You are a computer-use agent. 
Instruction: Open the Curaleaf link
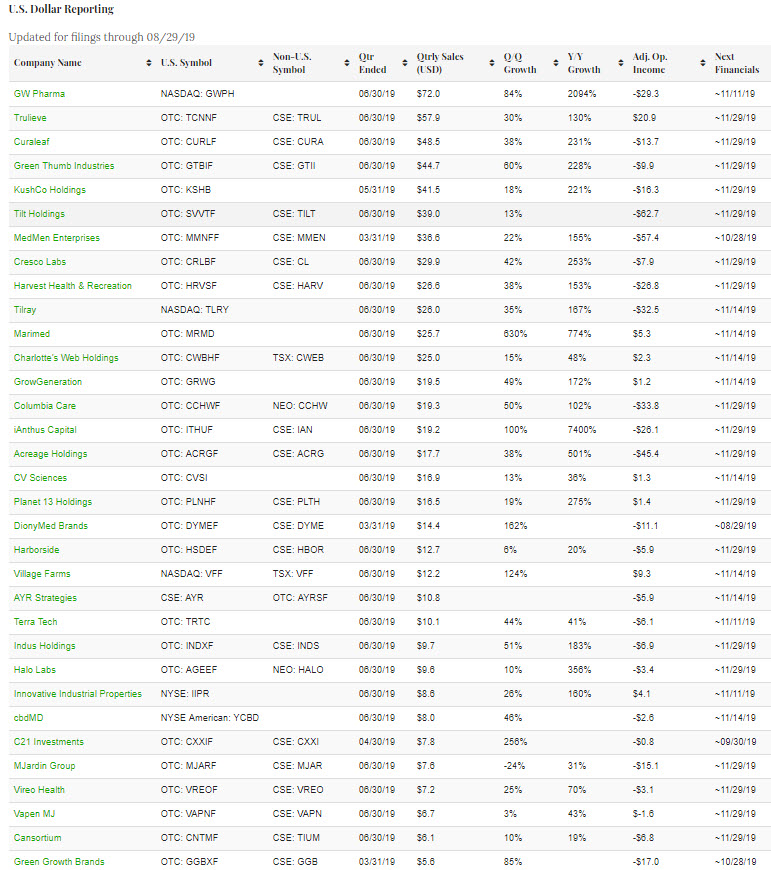(x=32, y=142)
